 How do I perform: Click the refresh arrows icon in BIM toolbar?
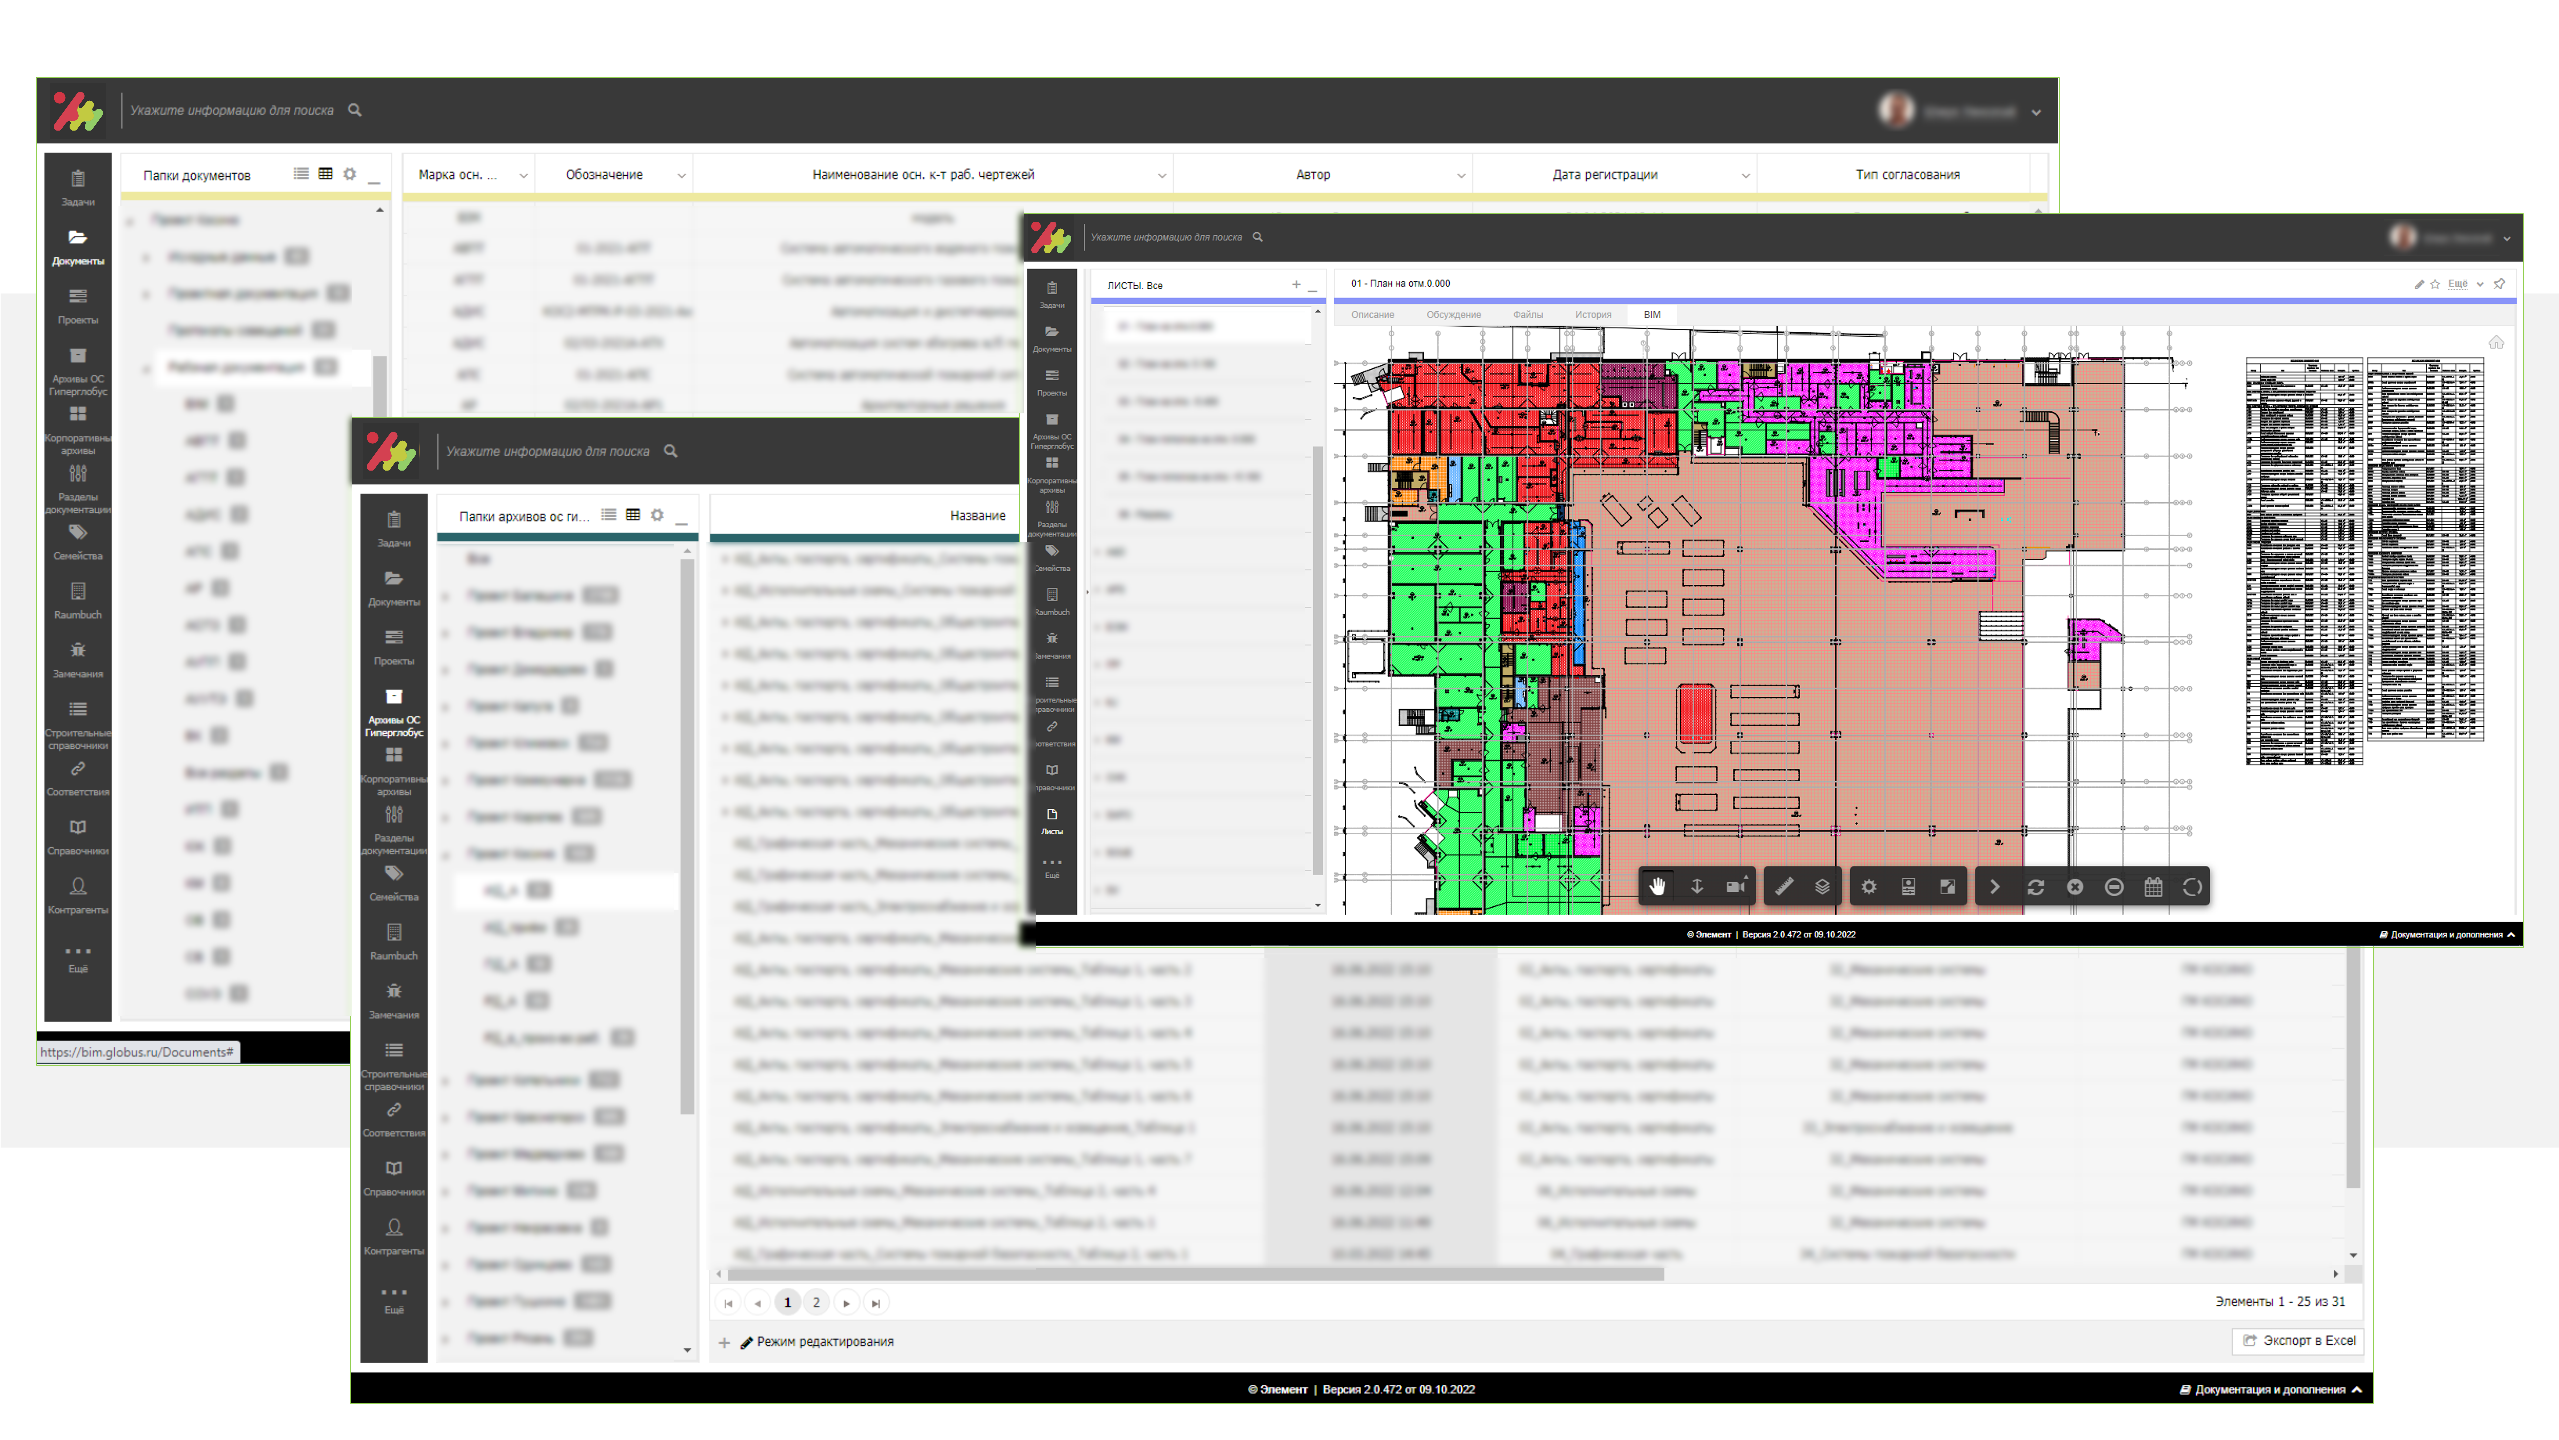click(x=2035, y=886)
